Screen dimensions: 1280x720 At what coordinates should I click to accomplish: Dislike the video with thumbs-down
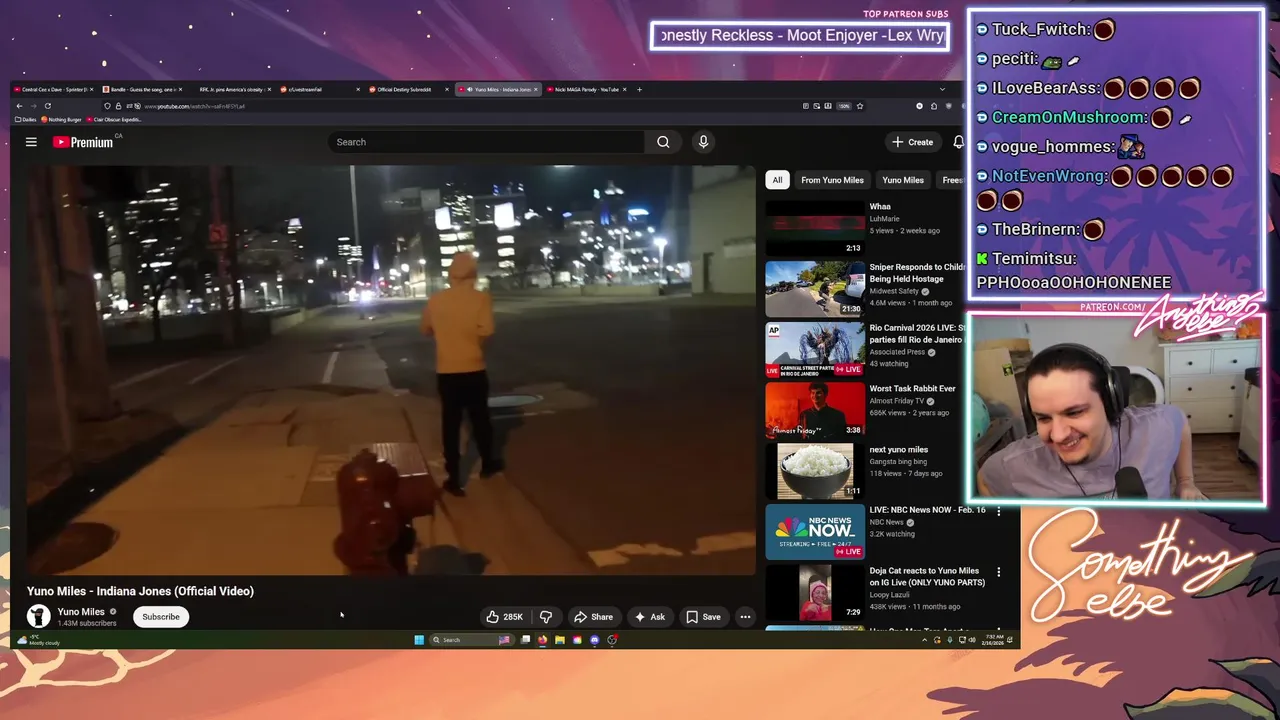[546, 617]
